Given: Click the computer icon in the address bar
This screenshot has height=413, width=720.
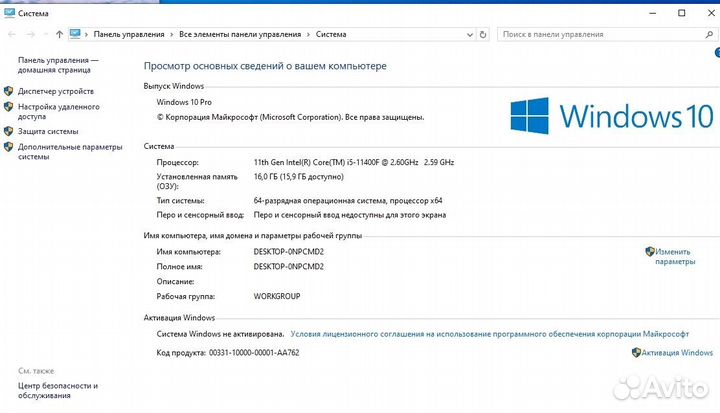Looking at the screenshot, I should coord(75,34).
